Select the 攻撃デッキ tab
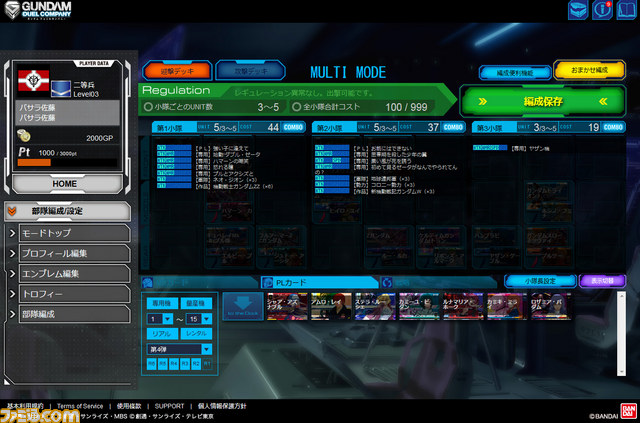 250,70
